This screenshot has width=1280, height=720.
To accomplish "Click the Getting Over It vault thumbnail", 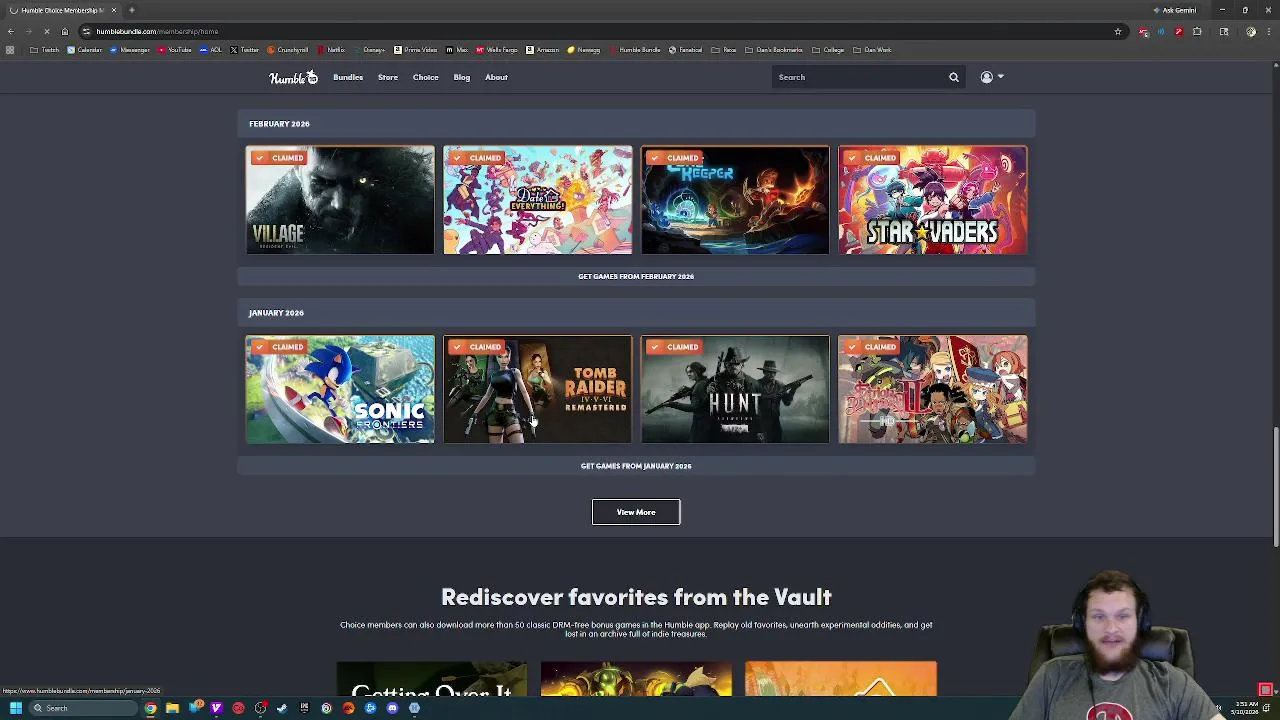I will click(x=432, y=679).
